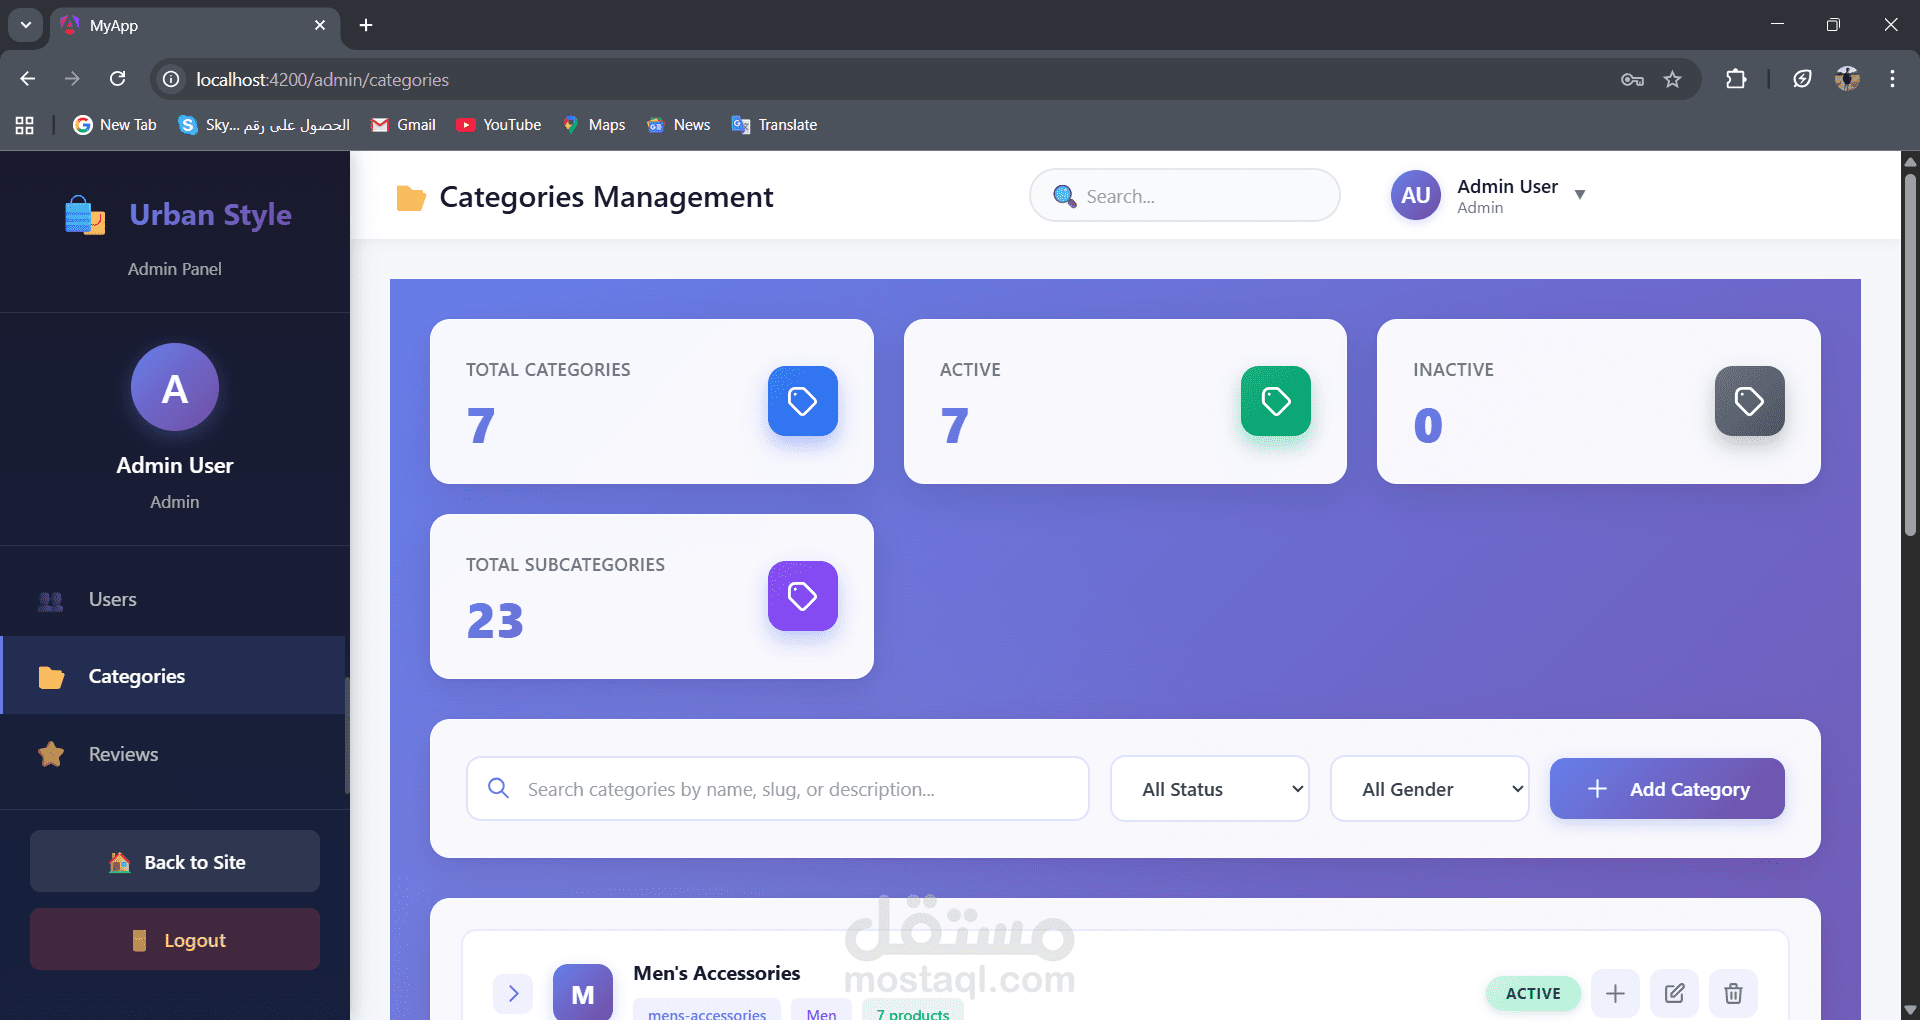Open the tab search dropdown arrow
Image resolution: width=1920 pixels, height=1020 pixels.
(26, 25)
